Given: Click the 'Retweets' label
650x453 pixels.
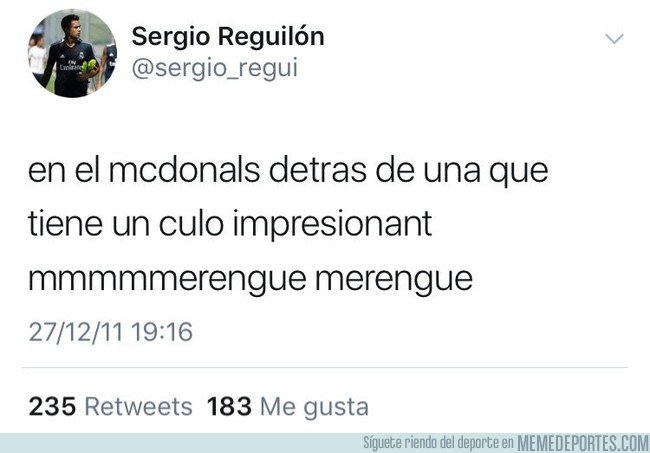Looking at the screenshot, I should click(x=138, y=407).
